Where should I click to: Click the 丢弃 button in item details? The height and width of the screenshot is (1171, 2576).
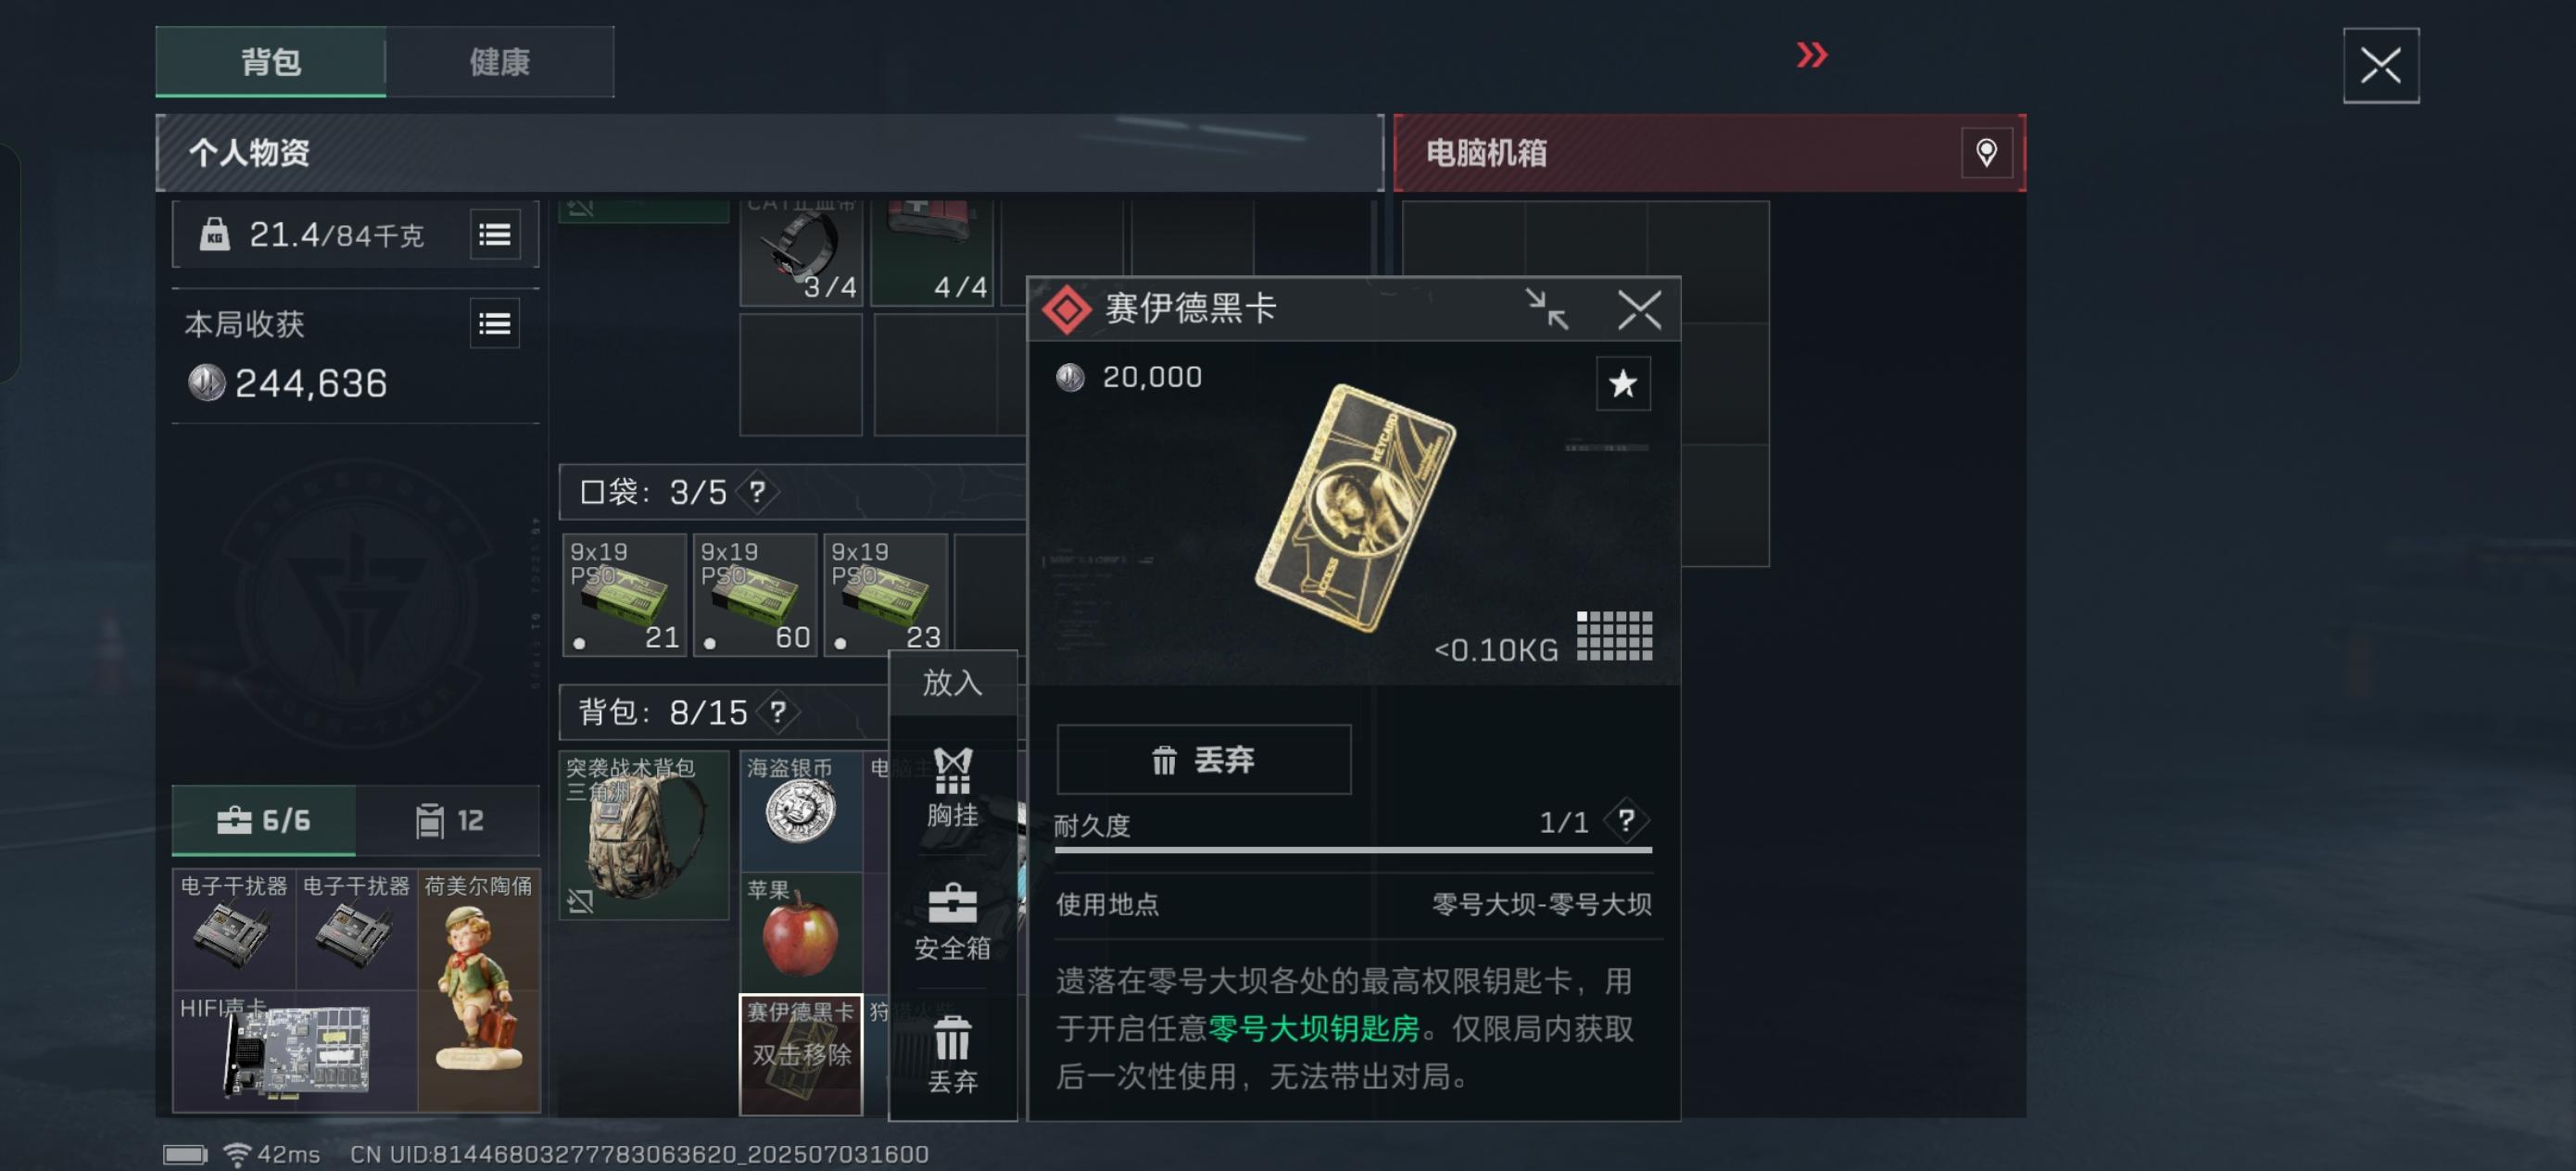pyautogui.click(x=1203, y=760)
